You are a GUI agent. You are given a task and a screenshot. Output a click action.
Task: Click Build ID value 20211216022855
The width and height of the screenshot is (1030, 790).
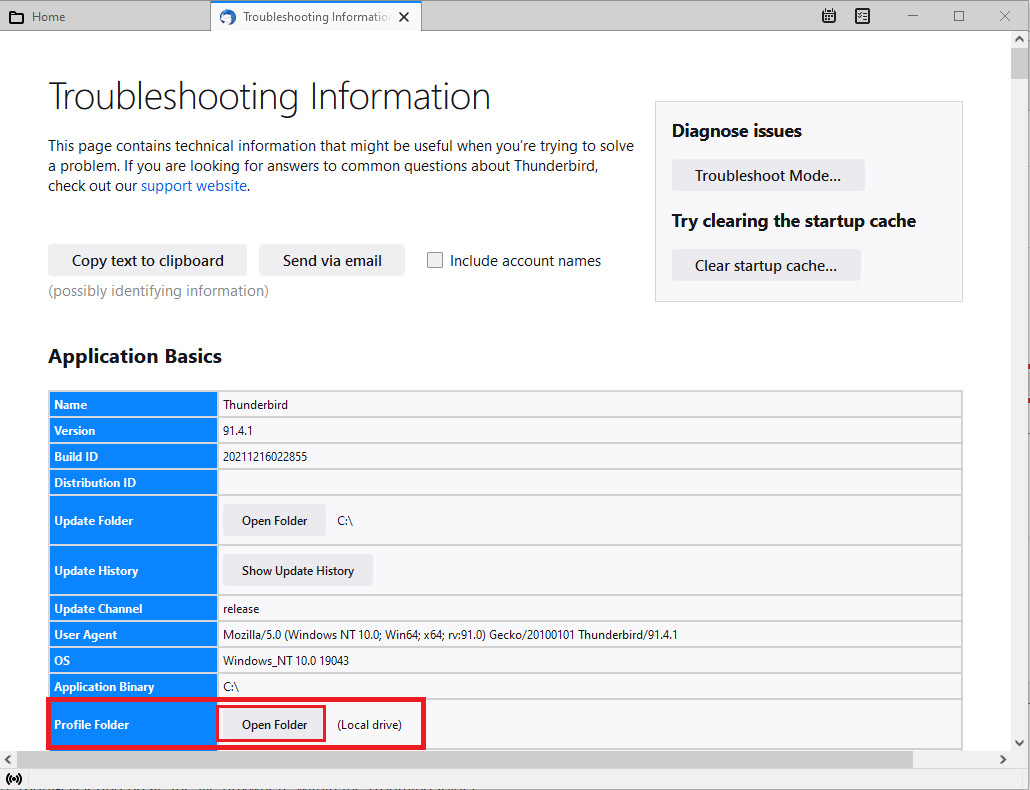(x=265, y=456)
